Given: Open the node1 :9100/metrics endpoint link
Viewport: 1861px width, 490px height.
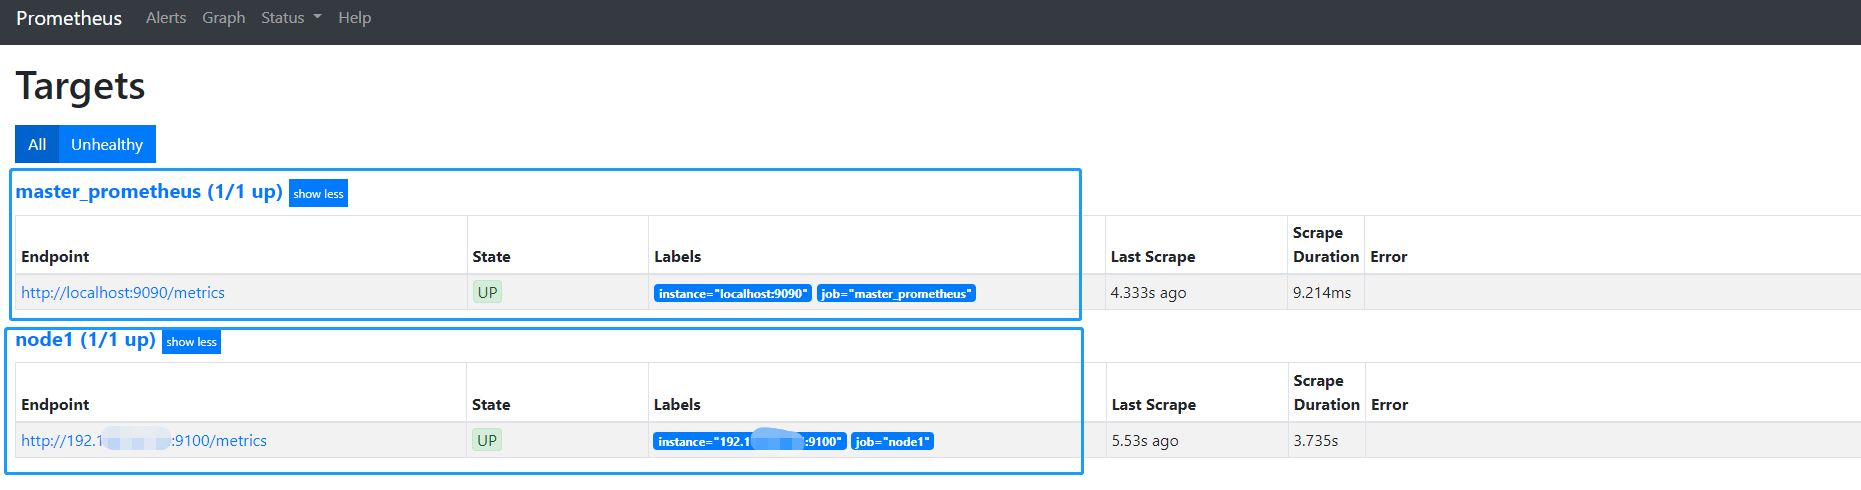Looking at the screenshot, I should (x=144, y=441).
